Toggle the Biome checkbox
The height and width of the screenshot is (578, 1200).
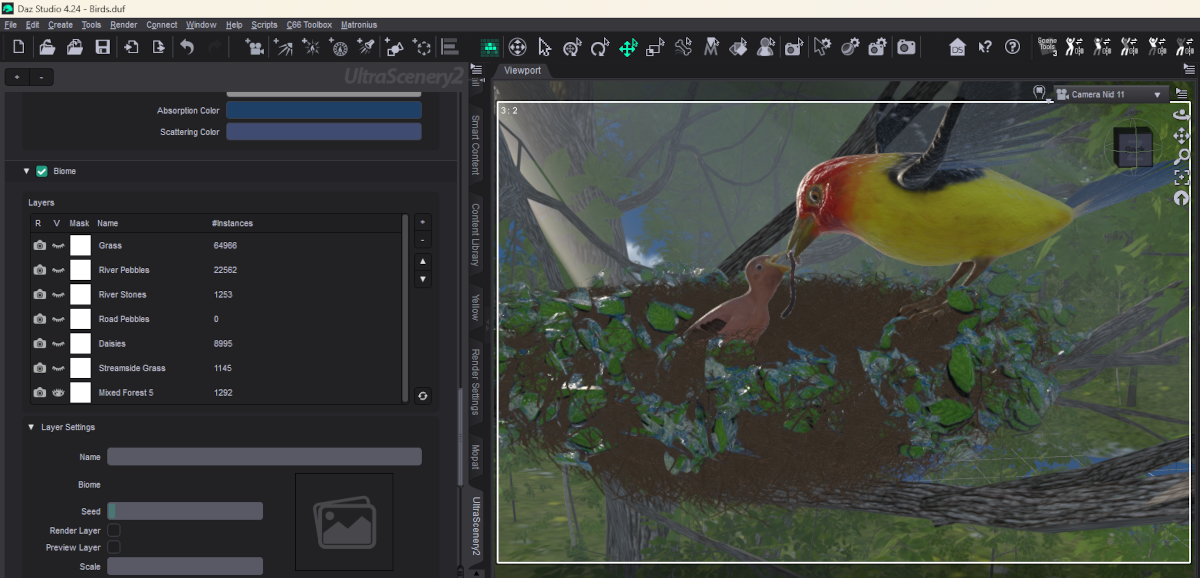tap(42, 171)
